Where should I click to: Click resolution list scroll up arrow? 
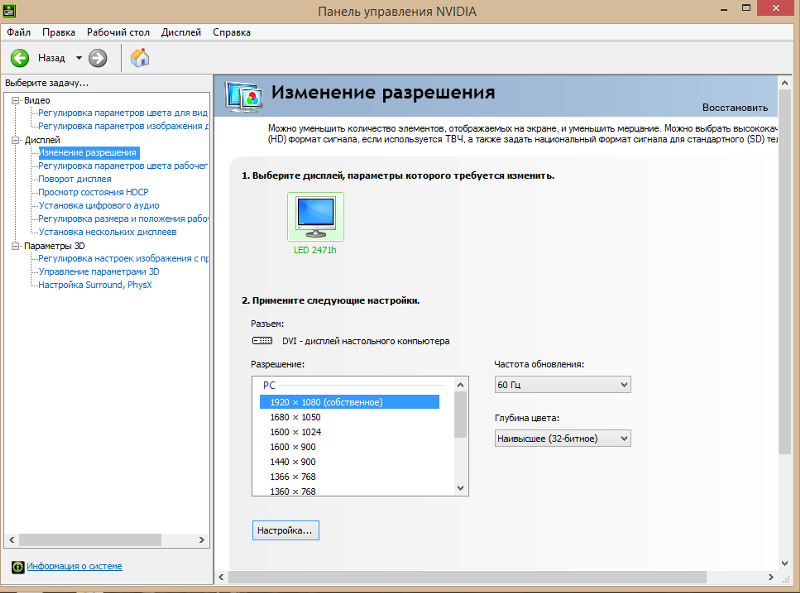[460, 385]
